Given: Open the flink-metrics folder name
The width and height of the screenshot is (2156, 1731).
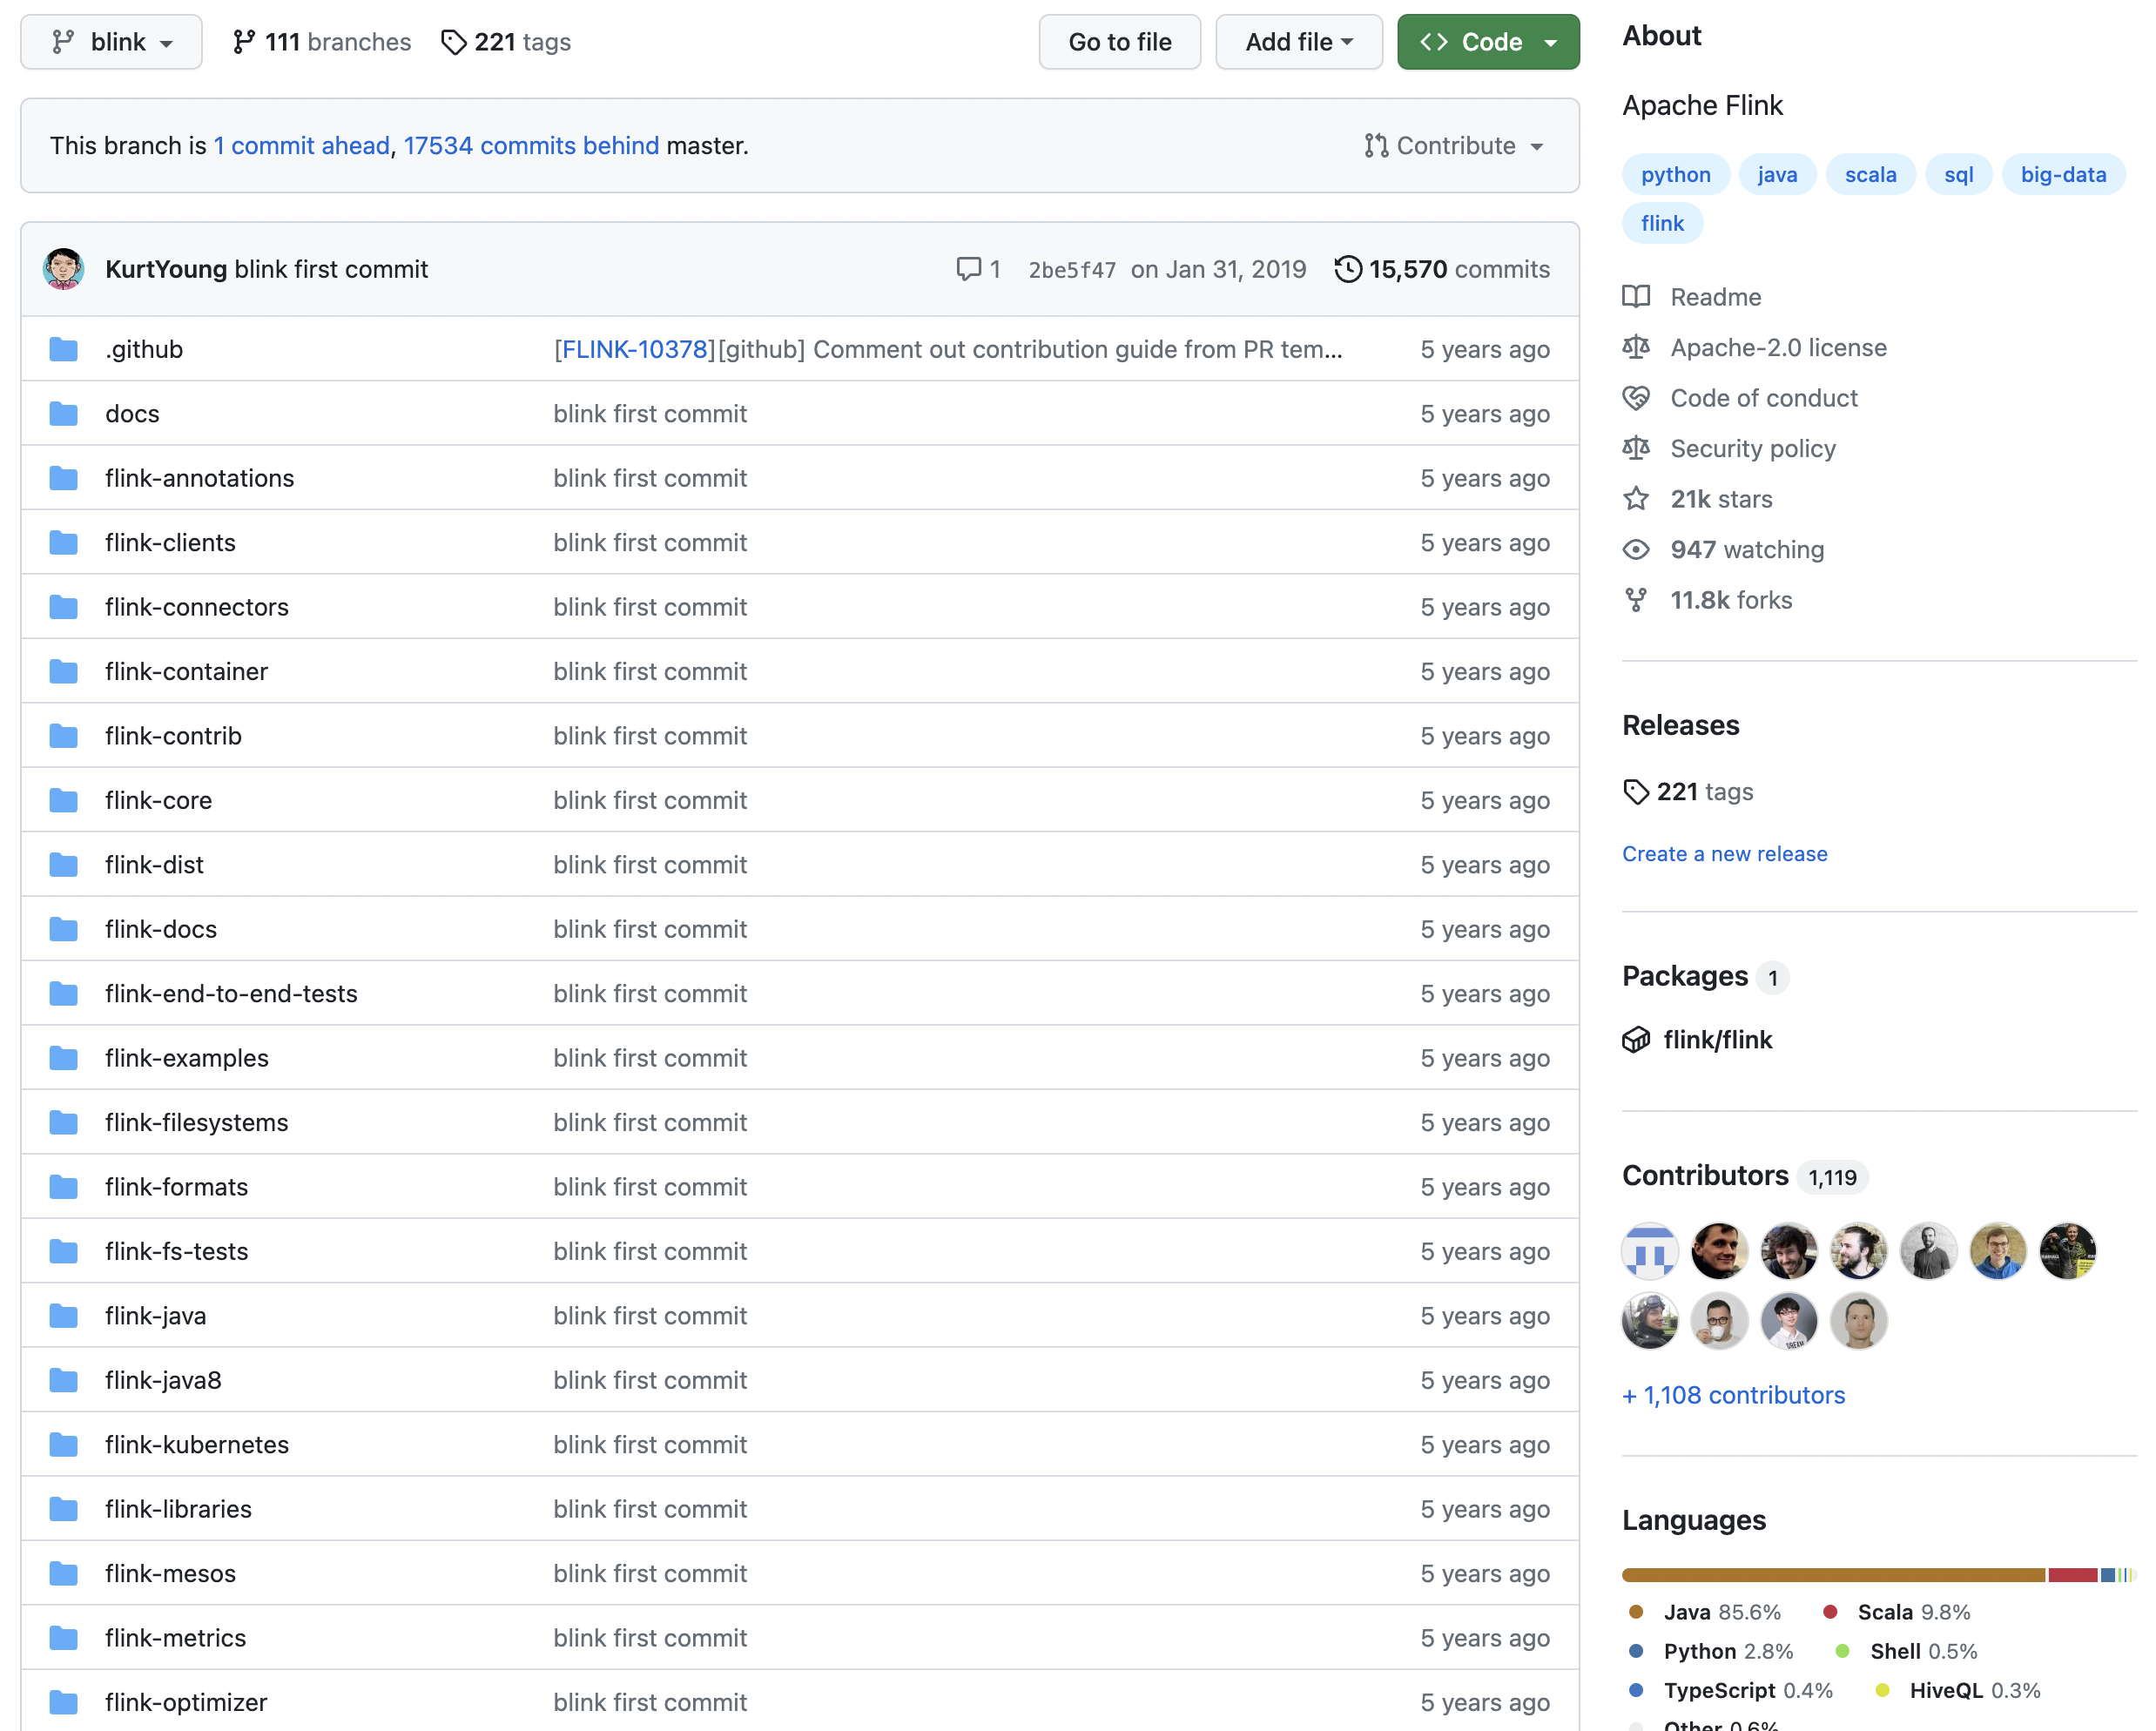Looking at the screenshot, I should pyautogui.click(x=175, y=1638).
